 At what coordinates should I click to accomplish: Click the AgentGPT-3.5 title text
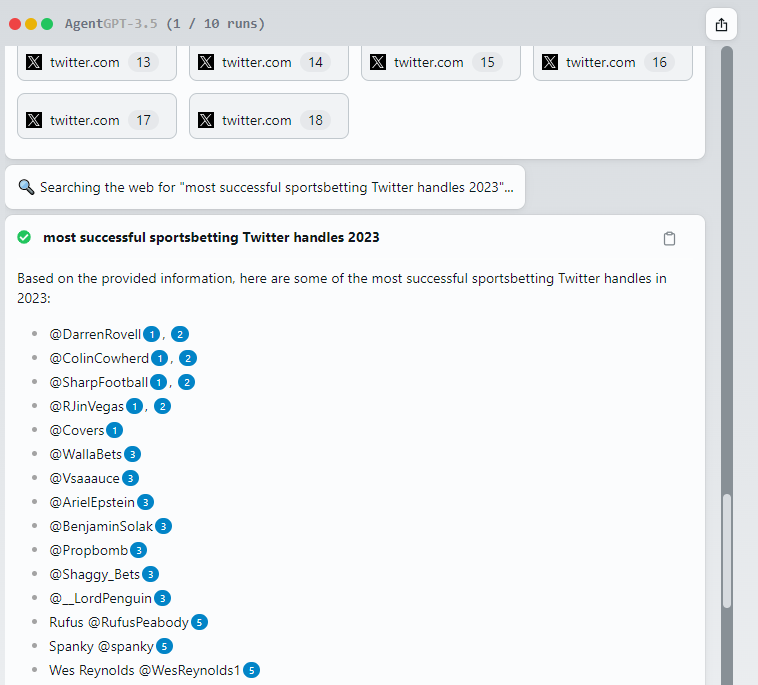[111, 24]
